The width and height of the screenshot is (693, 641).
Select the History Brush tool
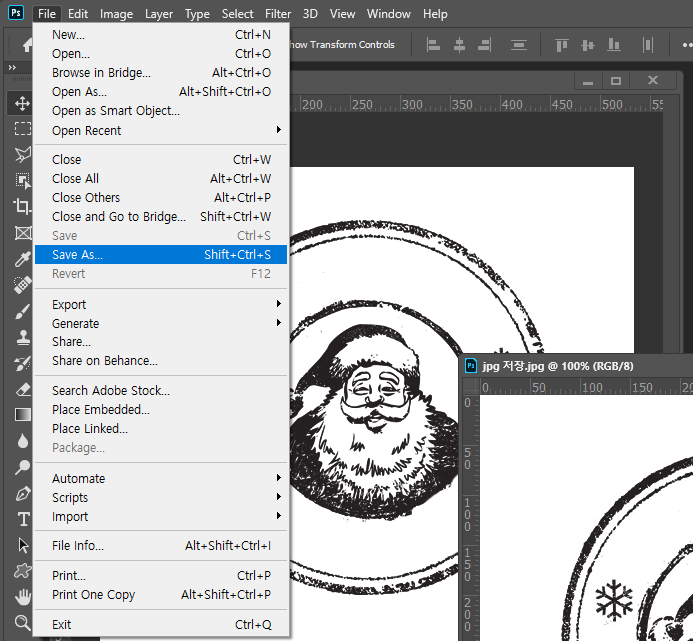click(x=22, y=363)
